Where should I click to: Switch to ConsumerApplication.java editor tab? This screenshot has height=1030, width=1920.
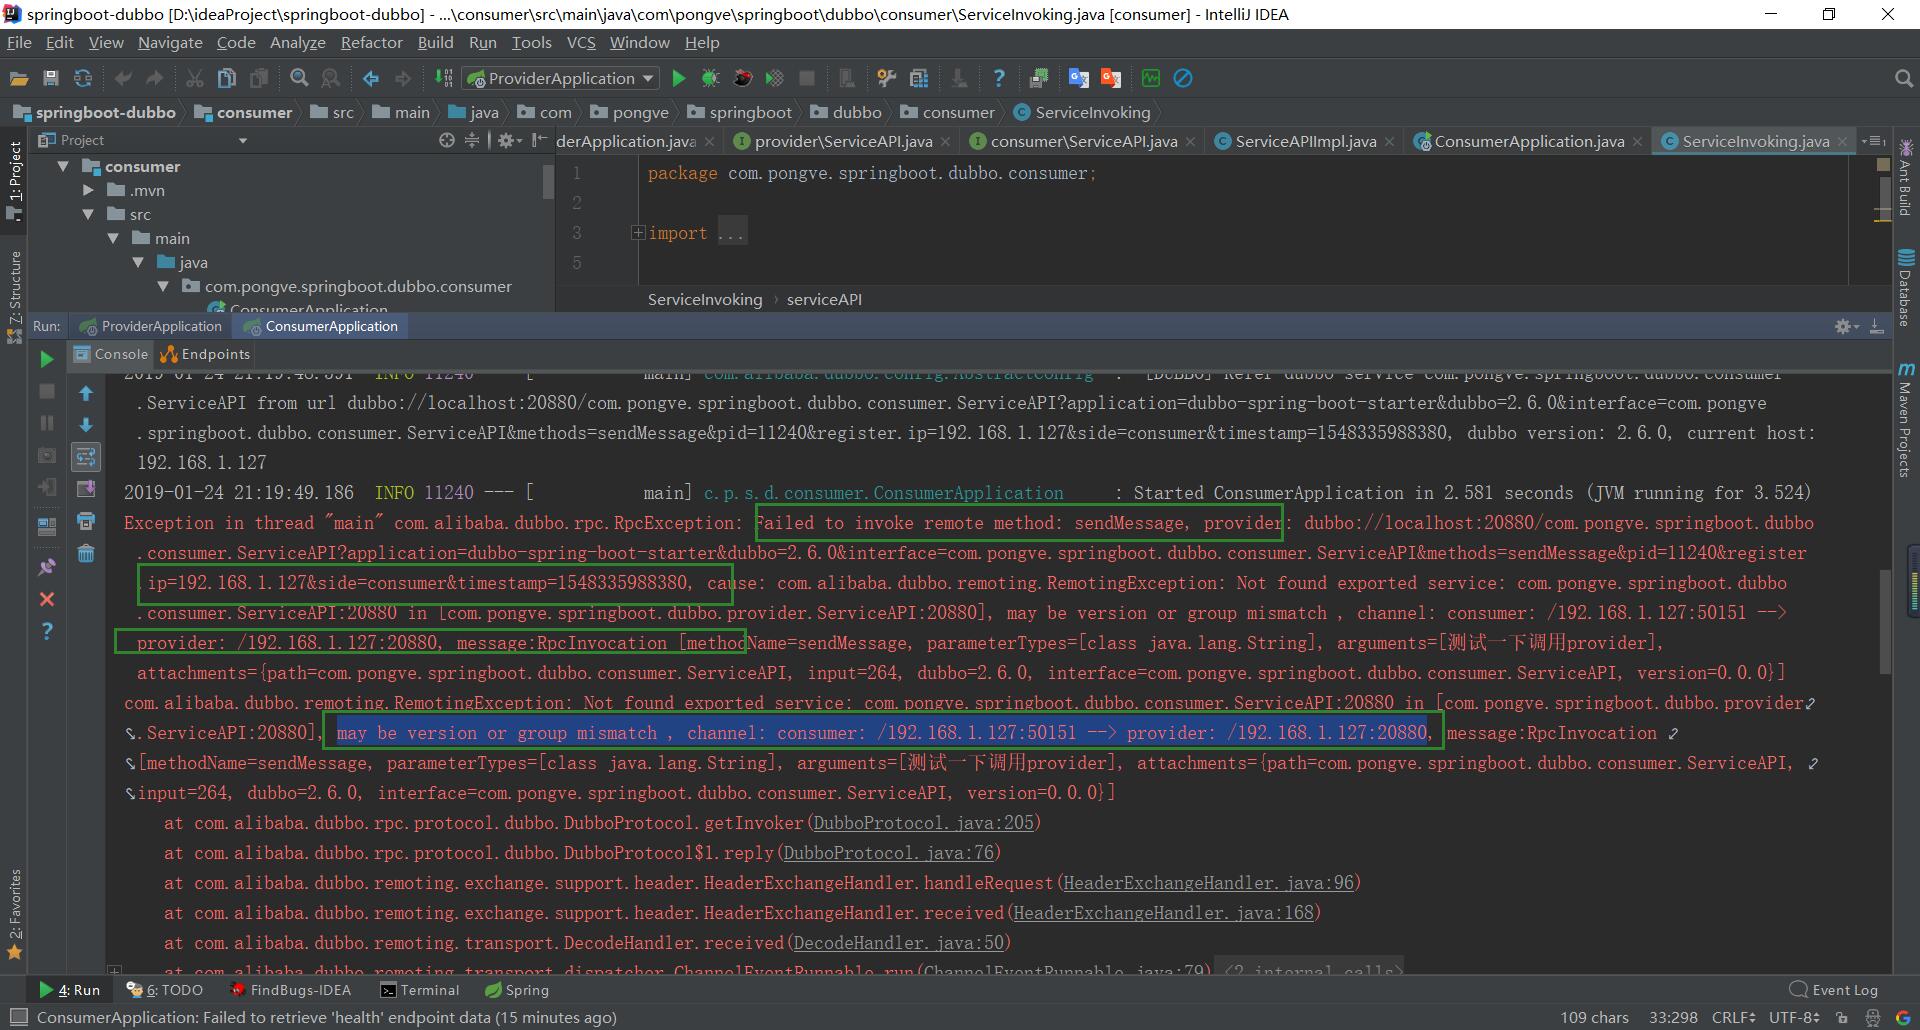(1528, 141)
